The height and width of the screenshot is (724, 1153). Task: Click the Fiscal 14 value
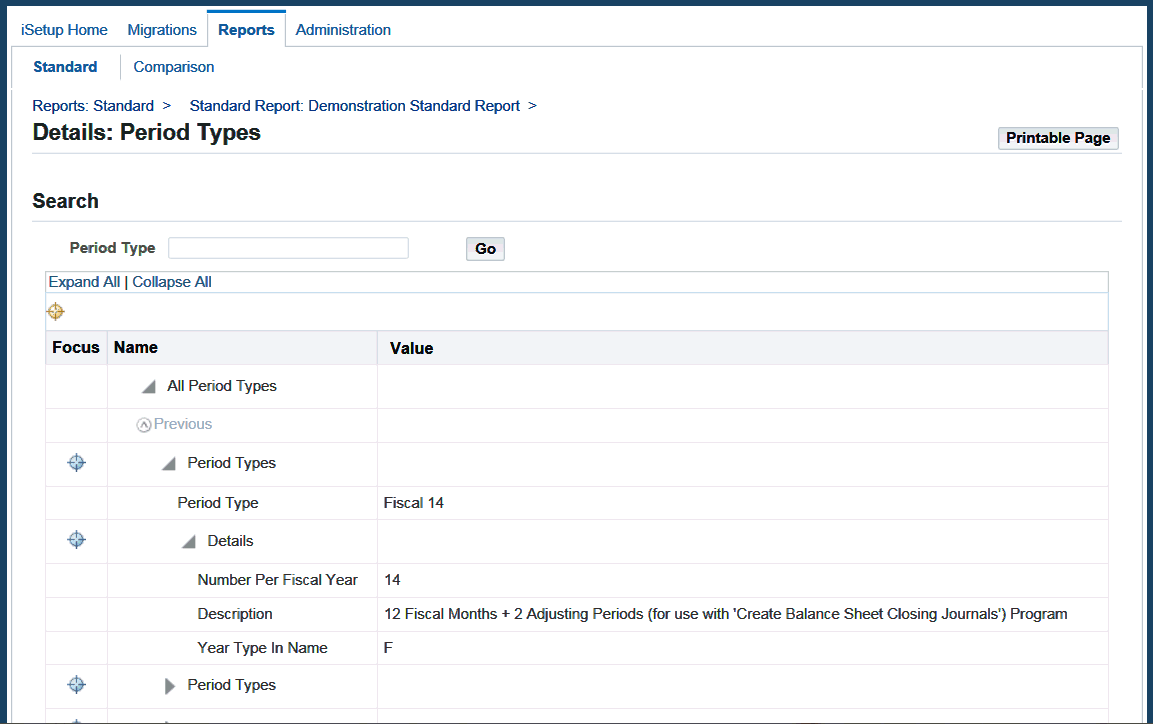coord(413,503)
